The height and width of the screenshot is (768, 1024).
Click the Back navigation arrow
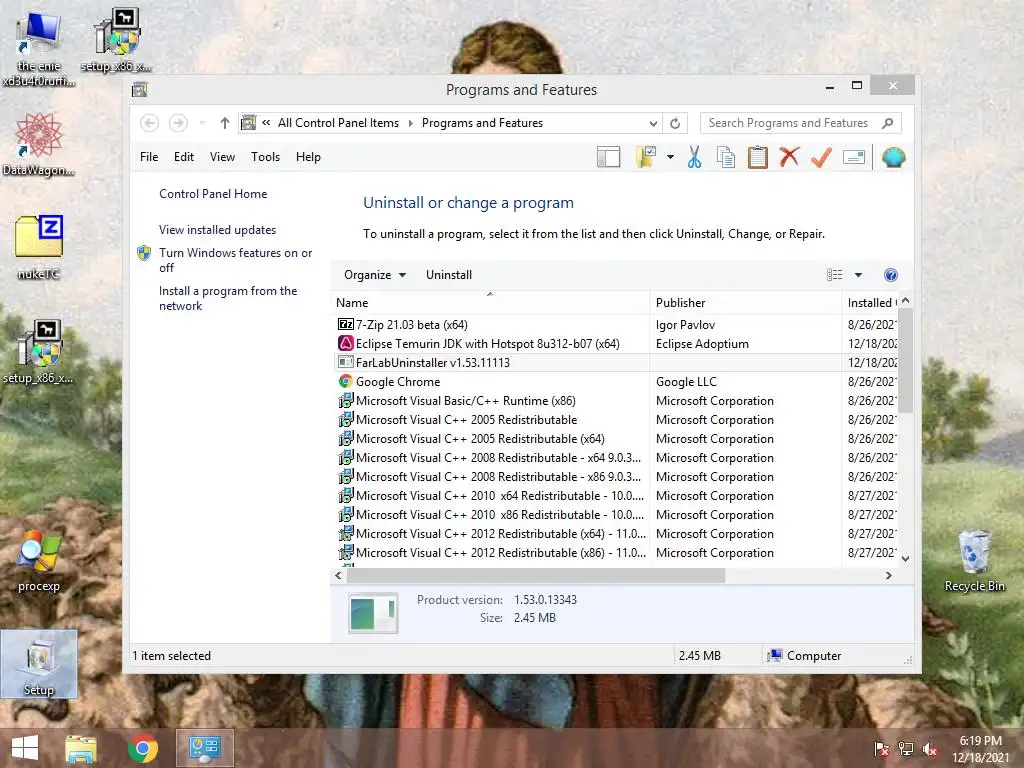click(149, 123)
